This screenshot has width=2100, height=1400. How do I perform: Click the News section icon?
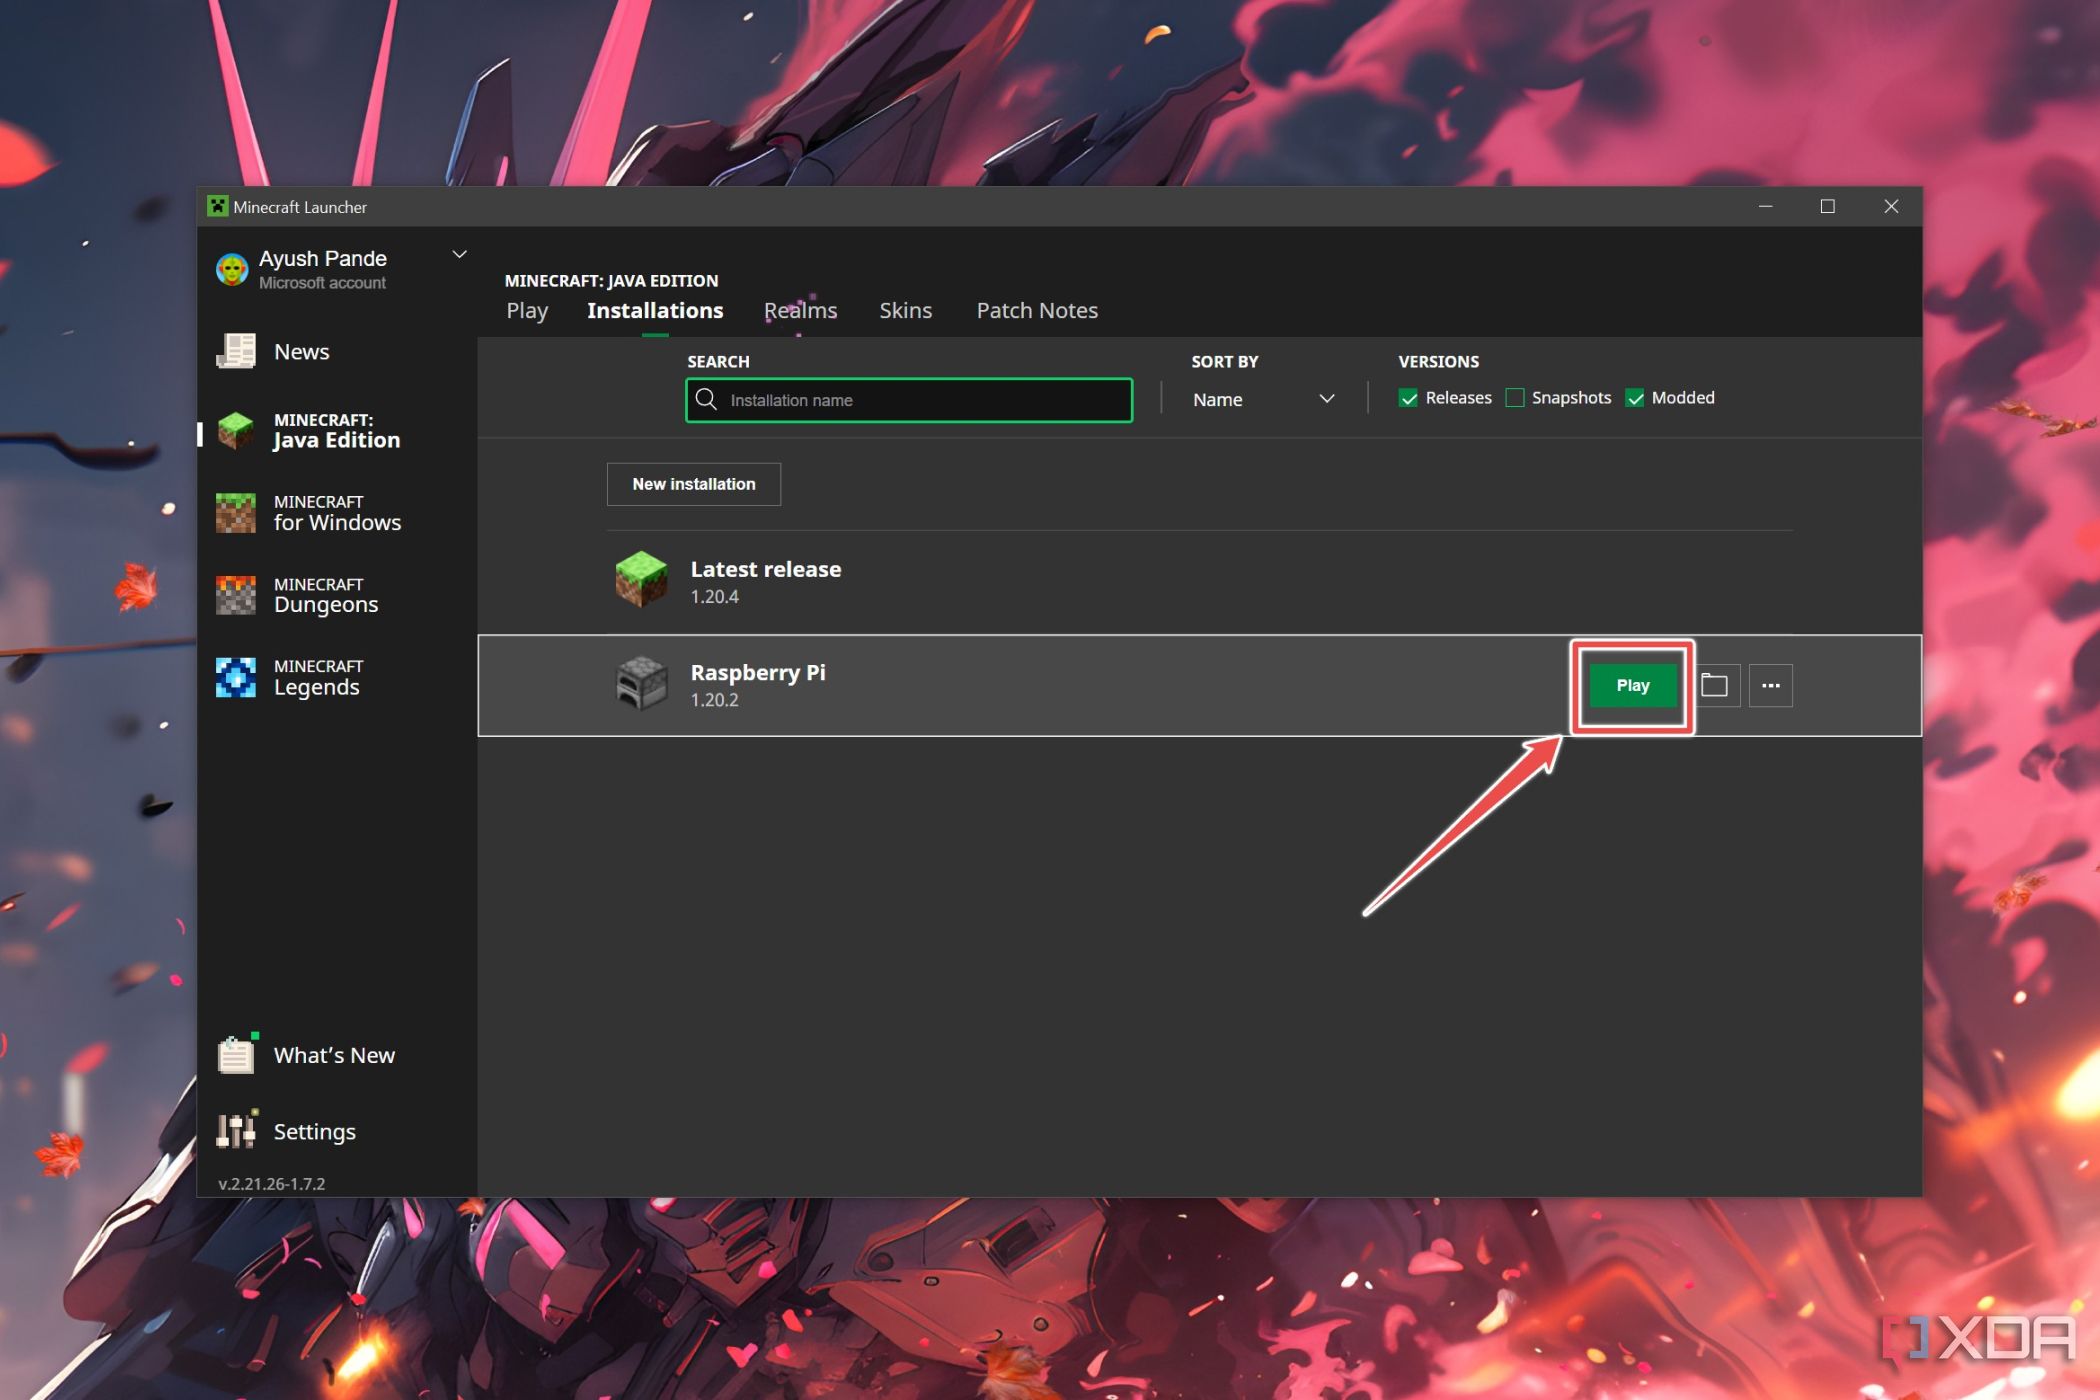(x=238, y=352)
